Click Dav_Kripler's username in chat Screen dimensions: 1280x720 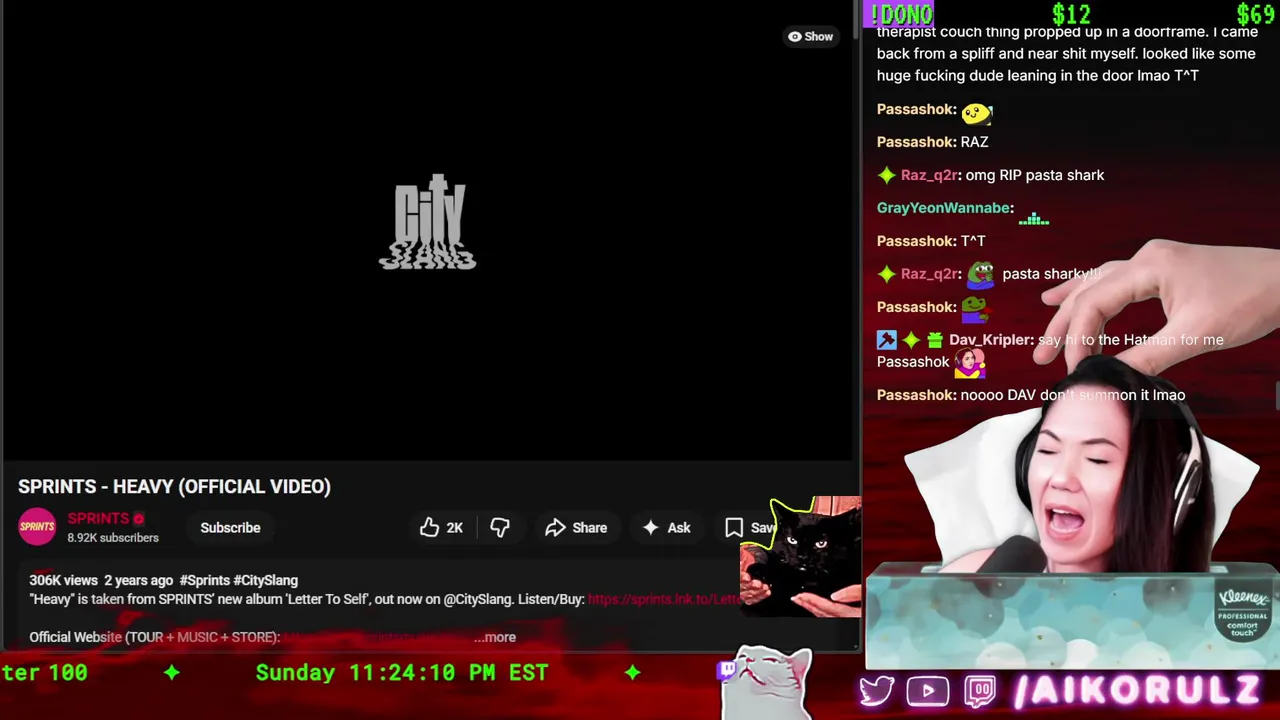point(989,340)
